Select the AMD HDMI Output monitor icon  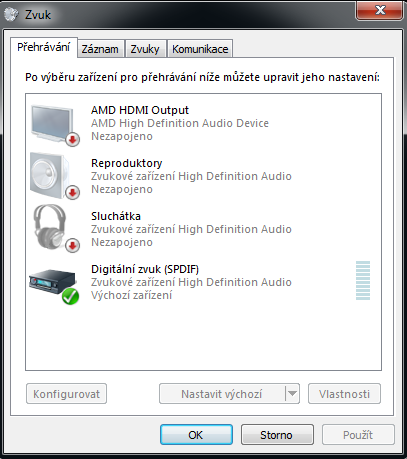(53, 124)
